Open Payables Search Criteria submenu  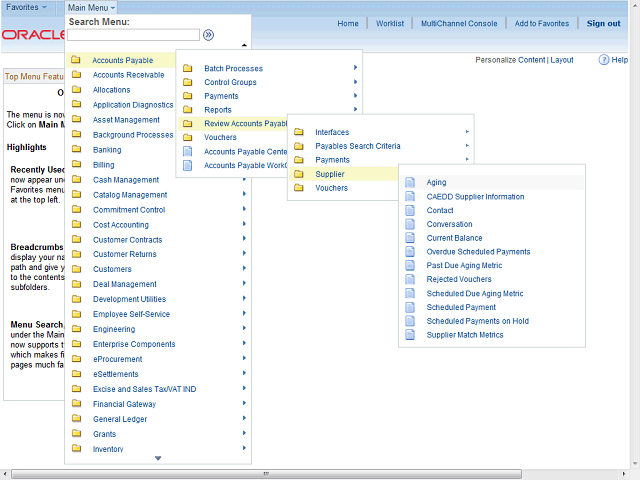click(x=357, y=146)
